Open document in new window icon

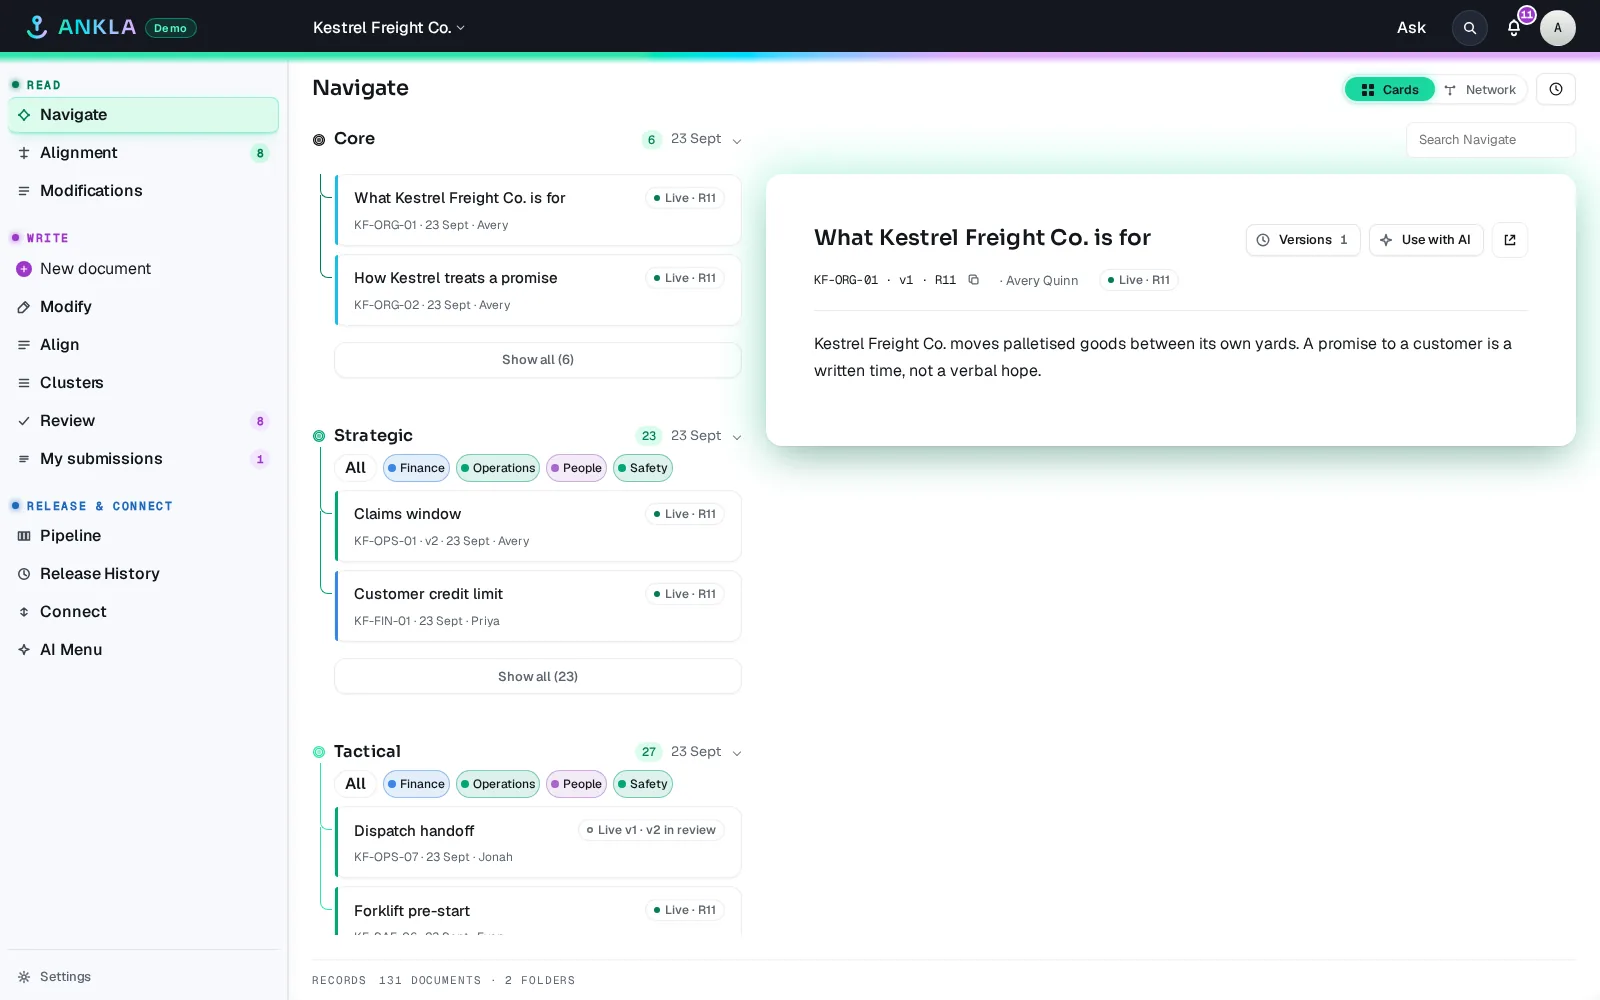[x=1510, y=240]
